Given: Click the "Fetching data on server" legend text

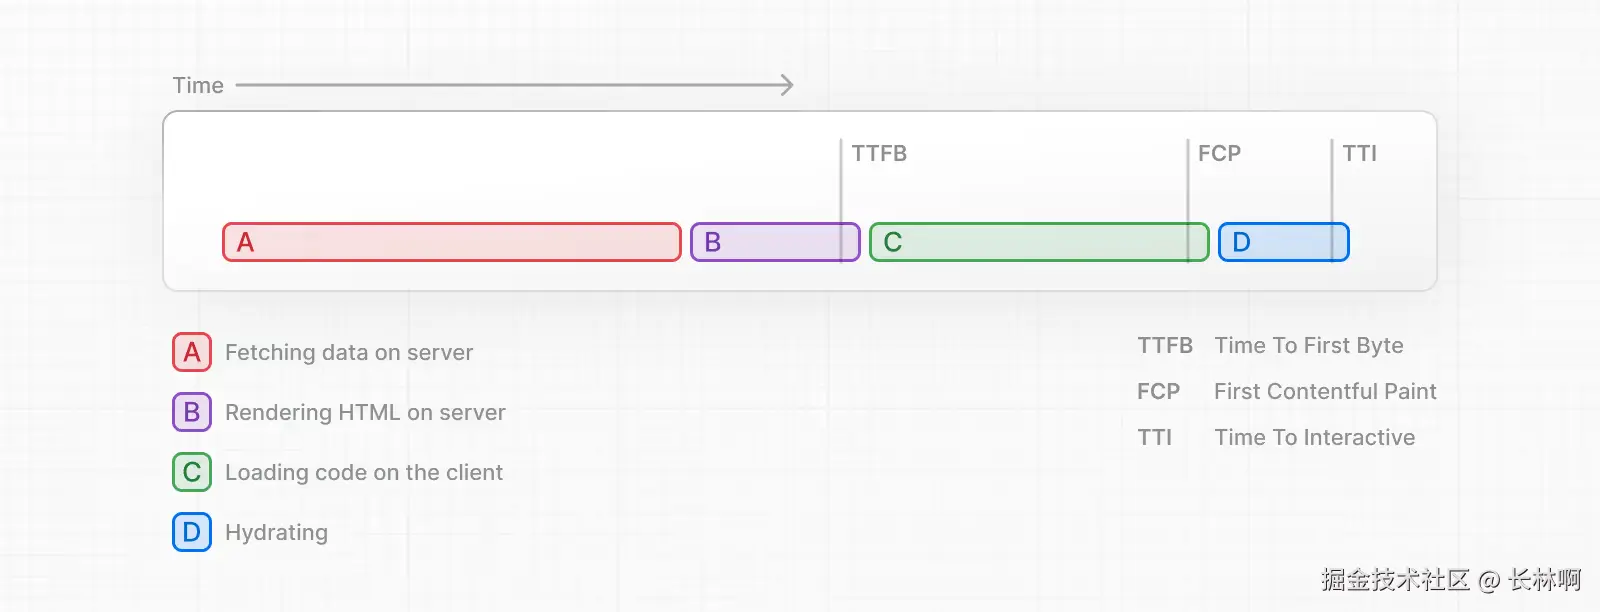Looking at the screenshot, I should pyautogui.click(x=349, y=352).
